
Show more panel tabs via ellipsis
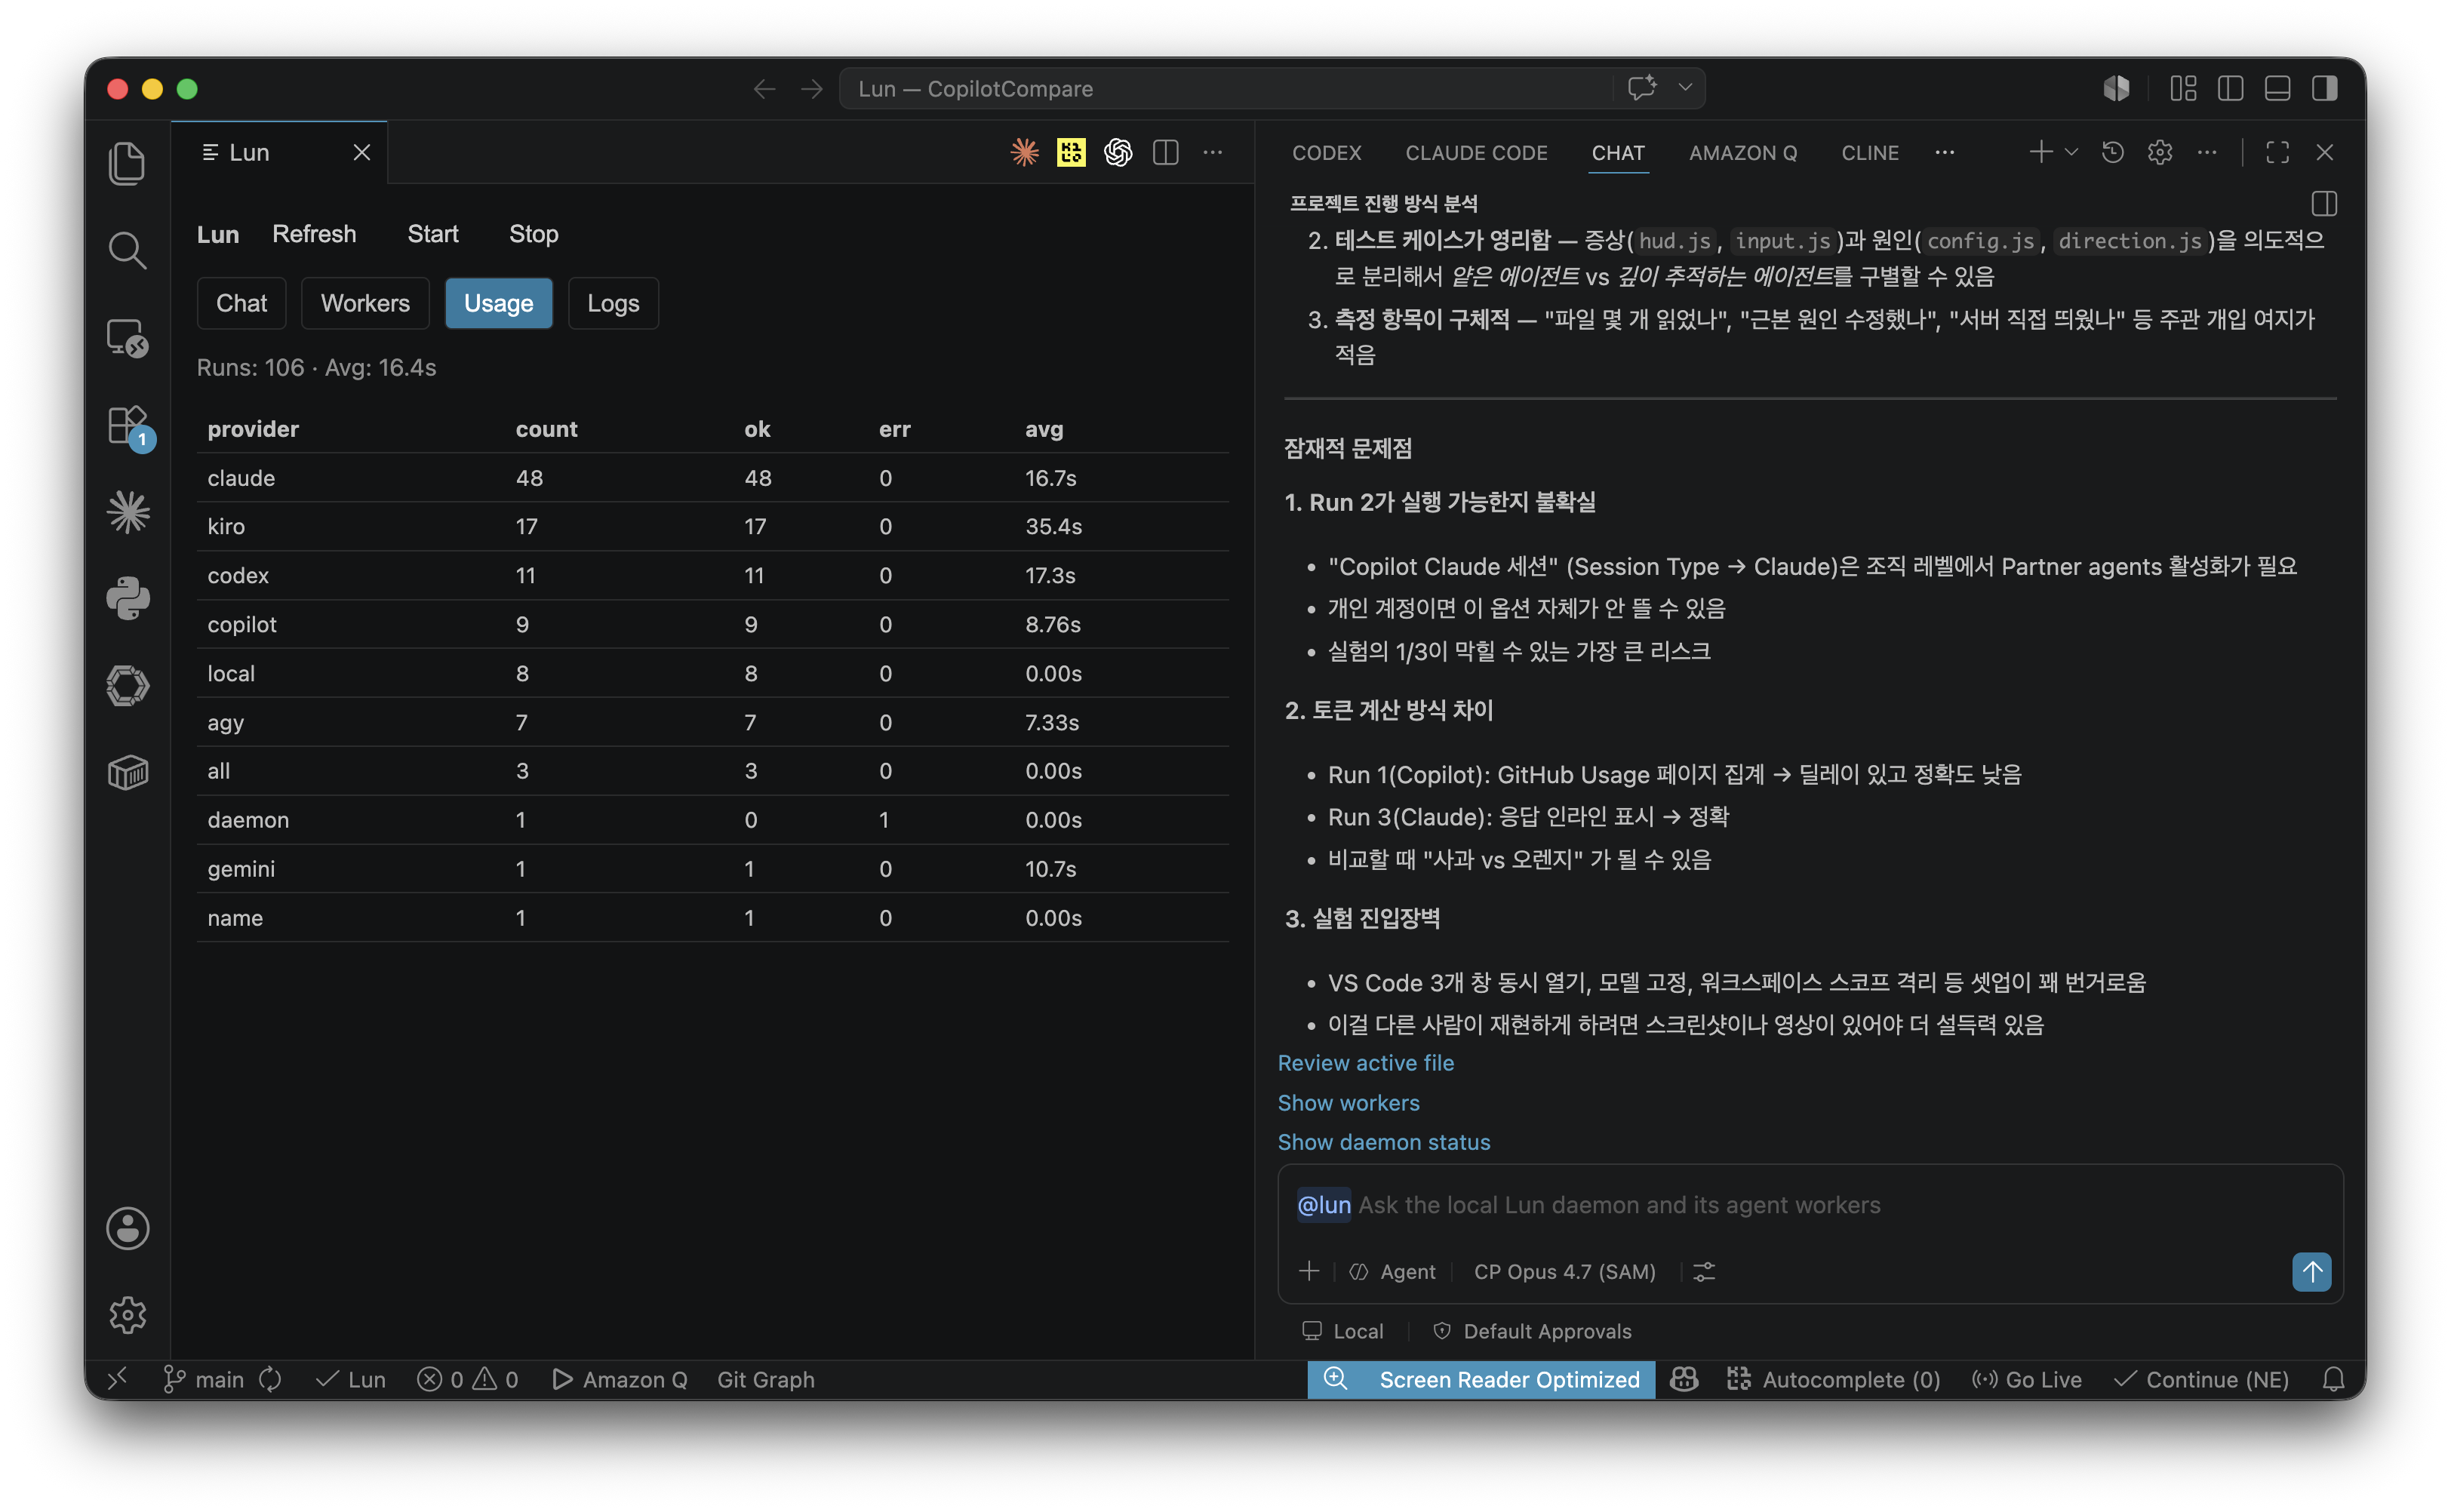(x=1944, y=152)
